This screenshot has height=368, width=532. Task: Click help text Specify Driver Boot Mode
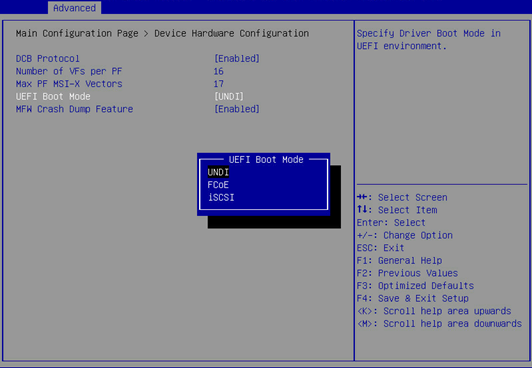pyautogui.click(x=429, y=39)
